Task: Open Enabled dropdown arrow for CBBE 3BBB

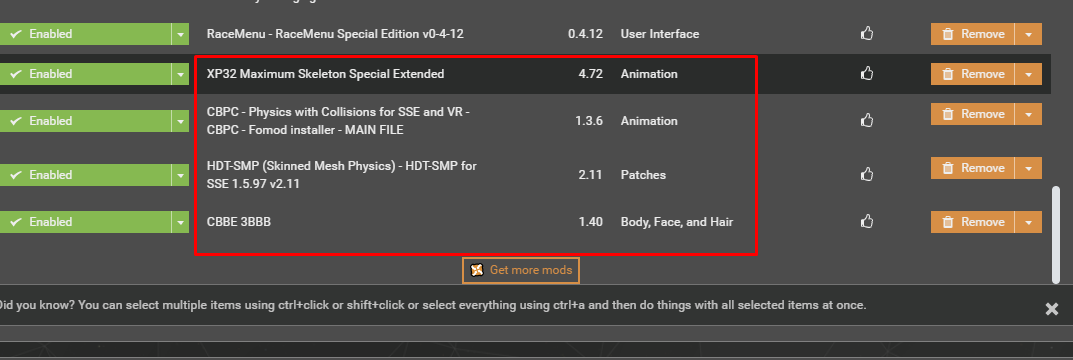Action: pyautogui.click(x=181, y=222)
